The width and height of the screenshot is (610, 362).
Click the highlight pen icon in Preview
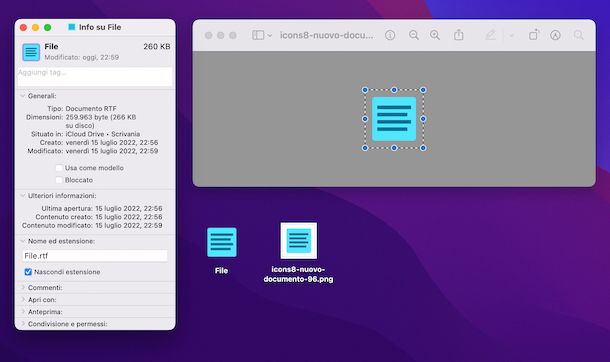click(x=490, y=35)
